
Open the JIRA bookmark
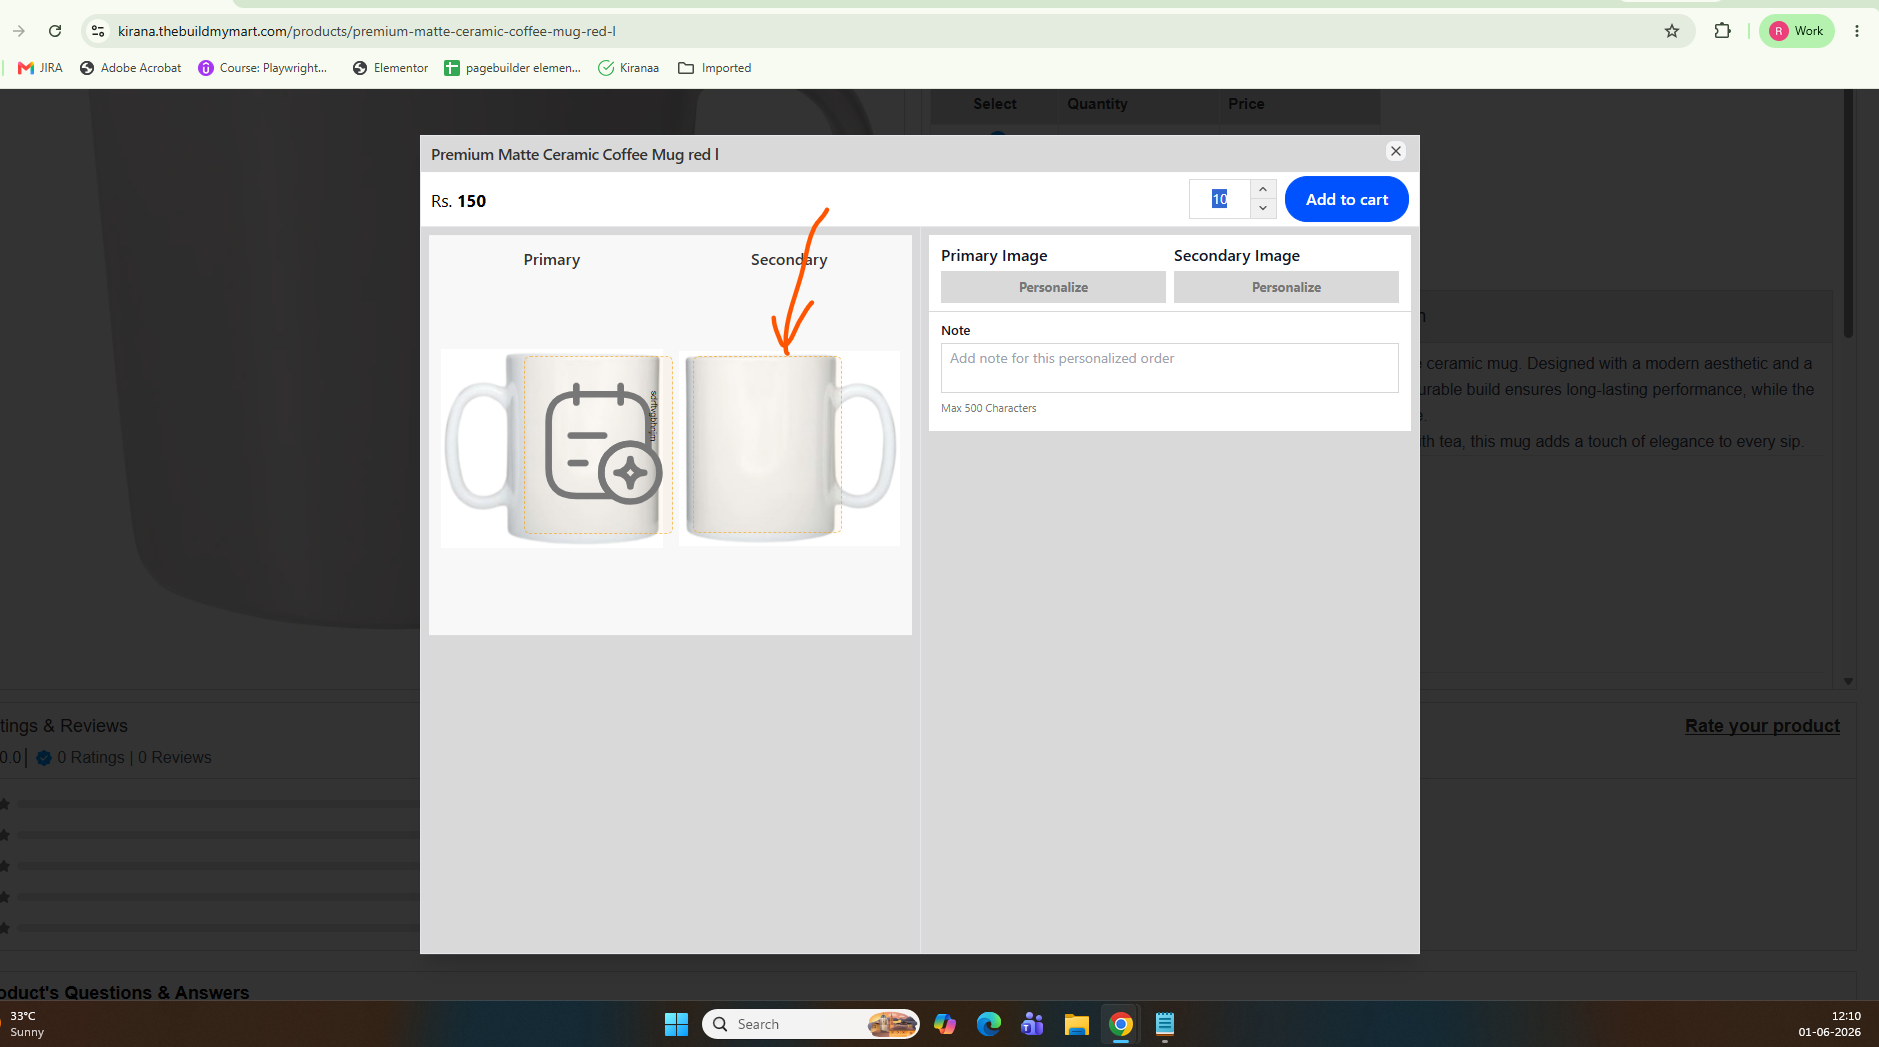(x=40, y=68)
